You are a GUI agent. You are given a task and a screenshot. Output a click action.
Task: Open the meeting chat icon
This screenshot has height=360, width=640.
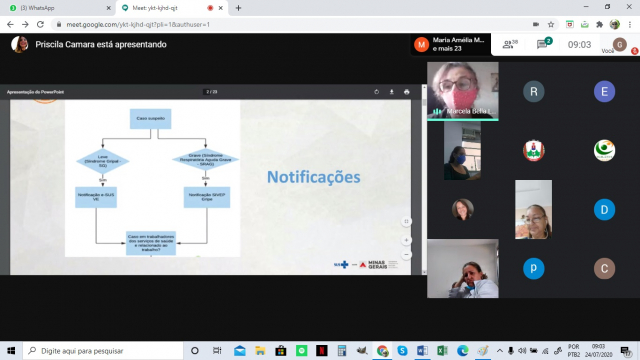click(544, 43)
